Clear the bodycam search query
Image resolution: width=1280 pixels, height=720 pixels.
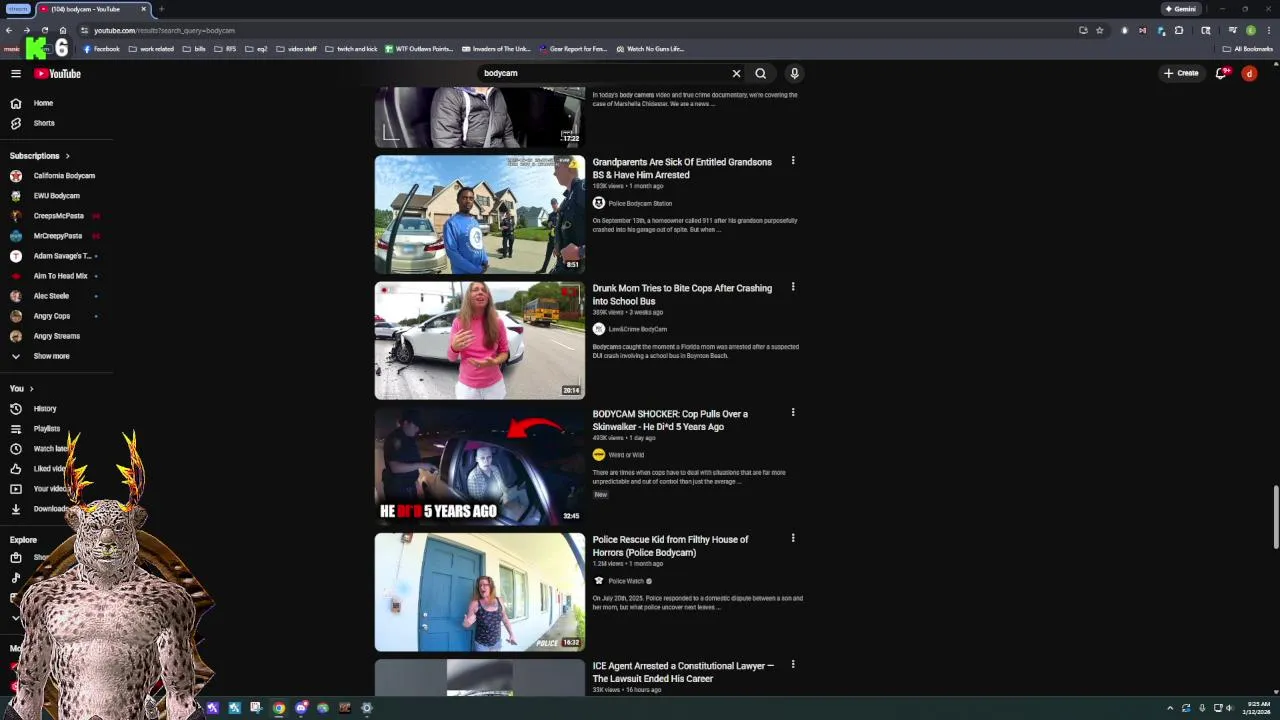tap(736, 73)
